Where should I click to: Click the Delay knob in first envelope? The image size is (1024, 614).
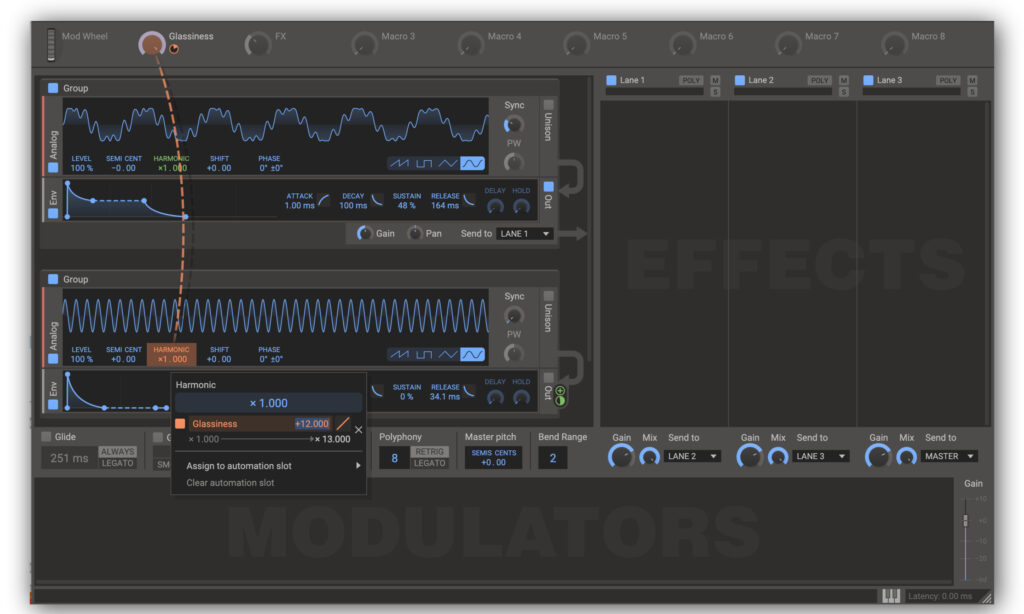pos(496,206)
